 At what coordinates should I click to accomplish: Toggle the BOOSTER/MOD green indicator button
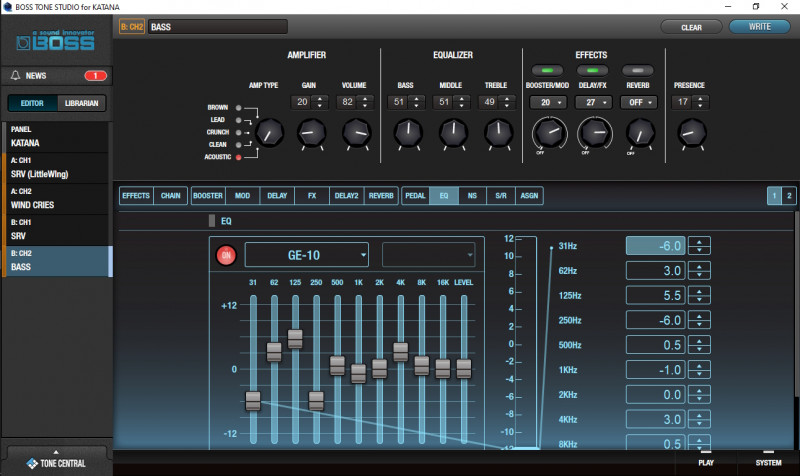pyautogui.click(x=548, y=70)
